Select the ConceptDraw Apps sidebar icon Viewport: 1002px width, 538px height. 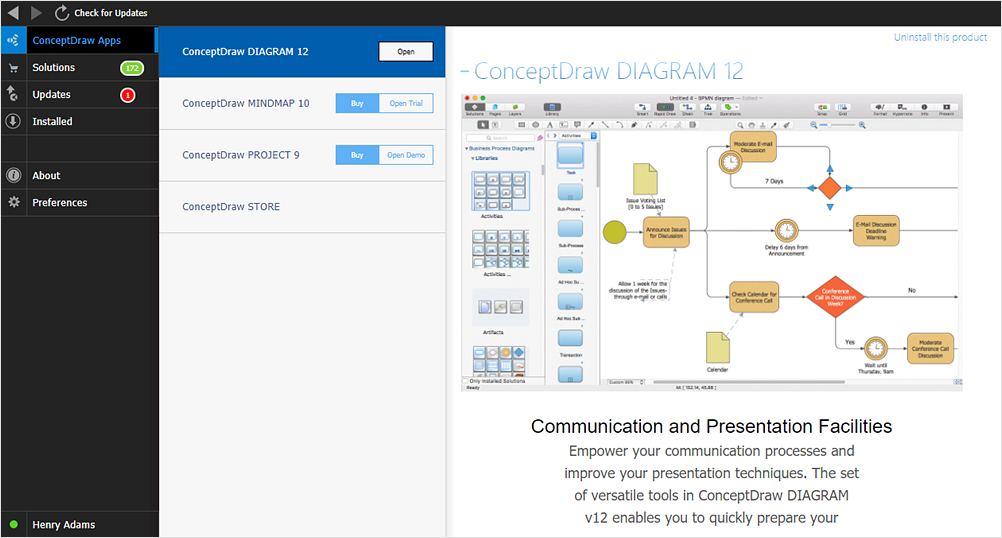13,40
